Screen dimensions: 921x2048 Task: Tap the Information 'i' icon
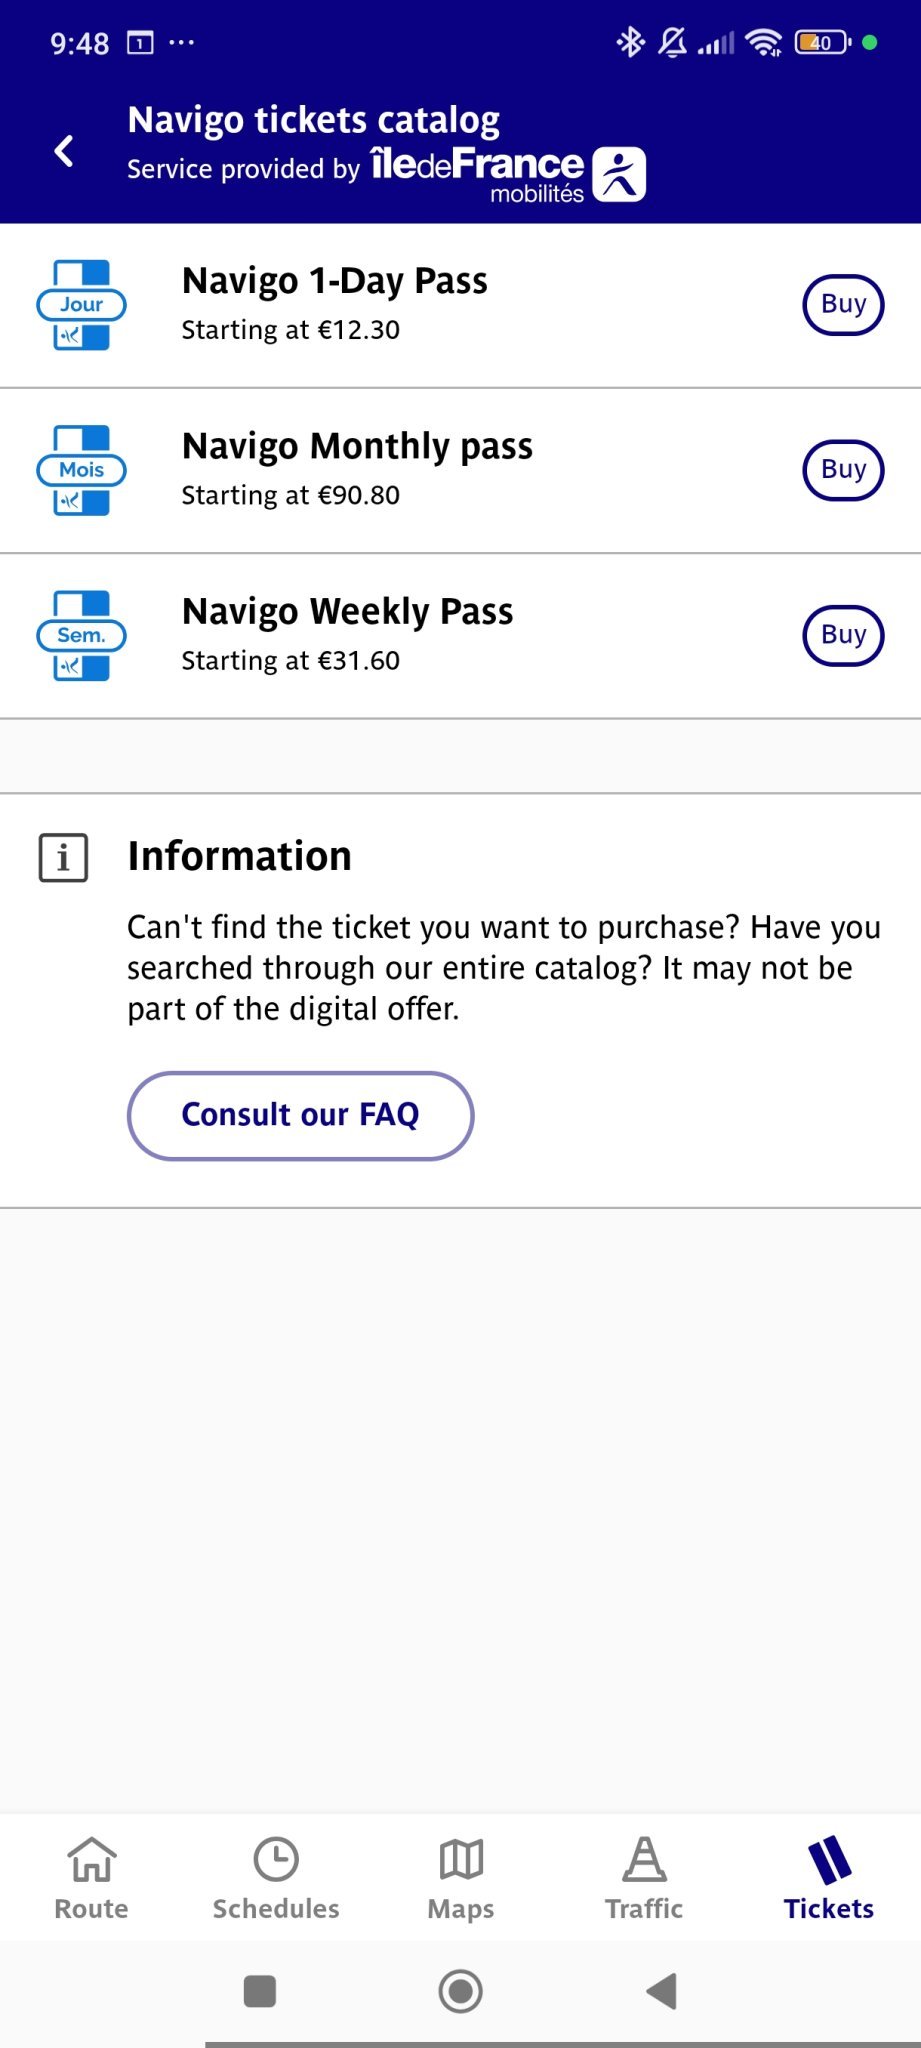[x=63, y=857]
